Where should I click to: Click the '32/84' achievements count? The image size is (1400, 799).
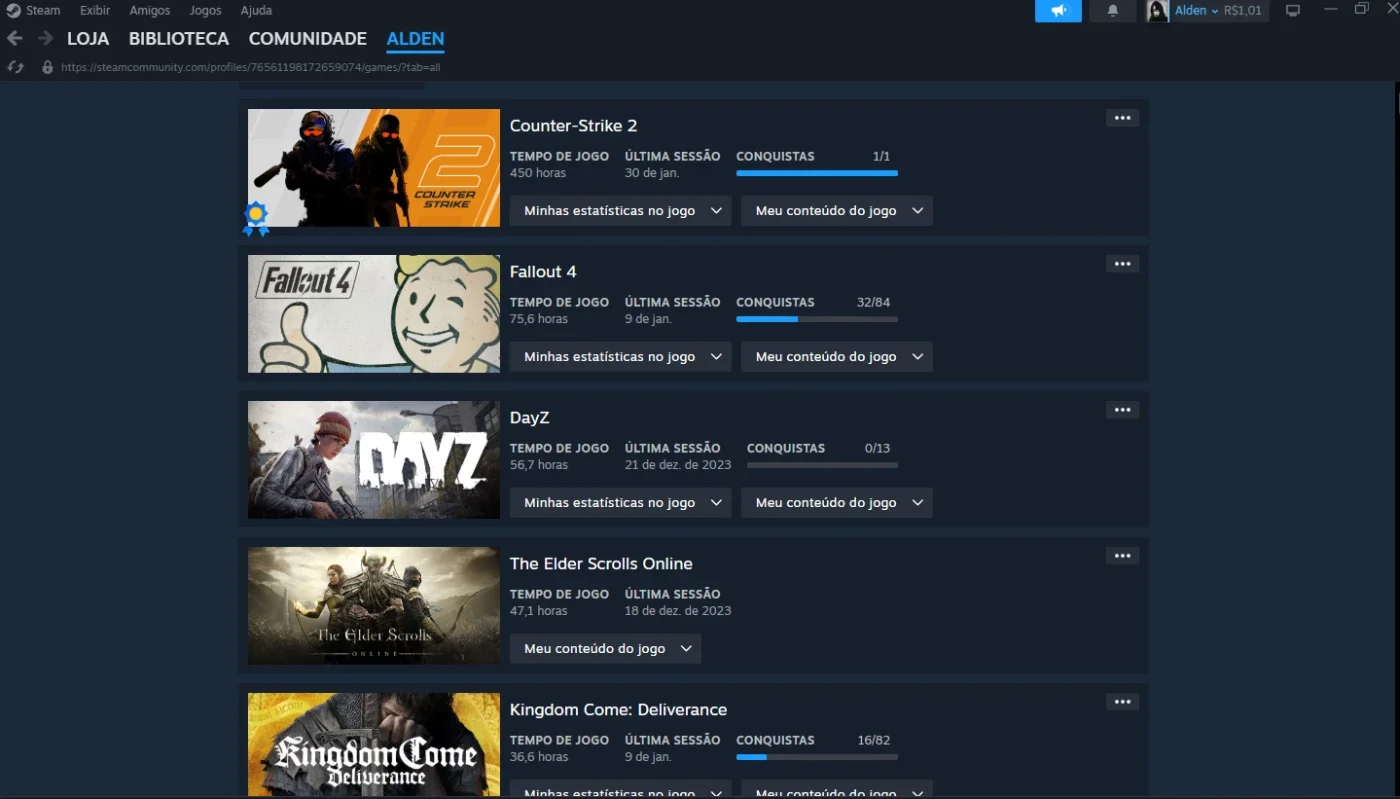pos(873,302)
